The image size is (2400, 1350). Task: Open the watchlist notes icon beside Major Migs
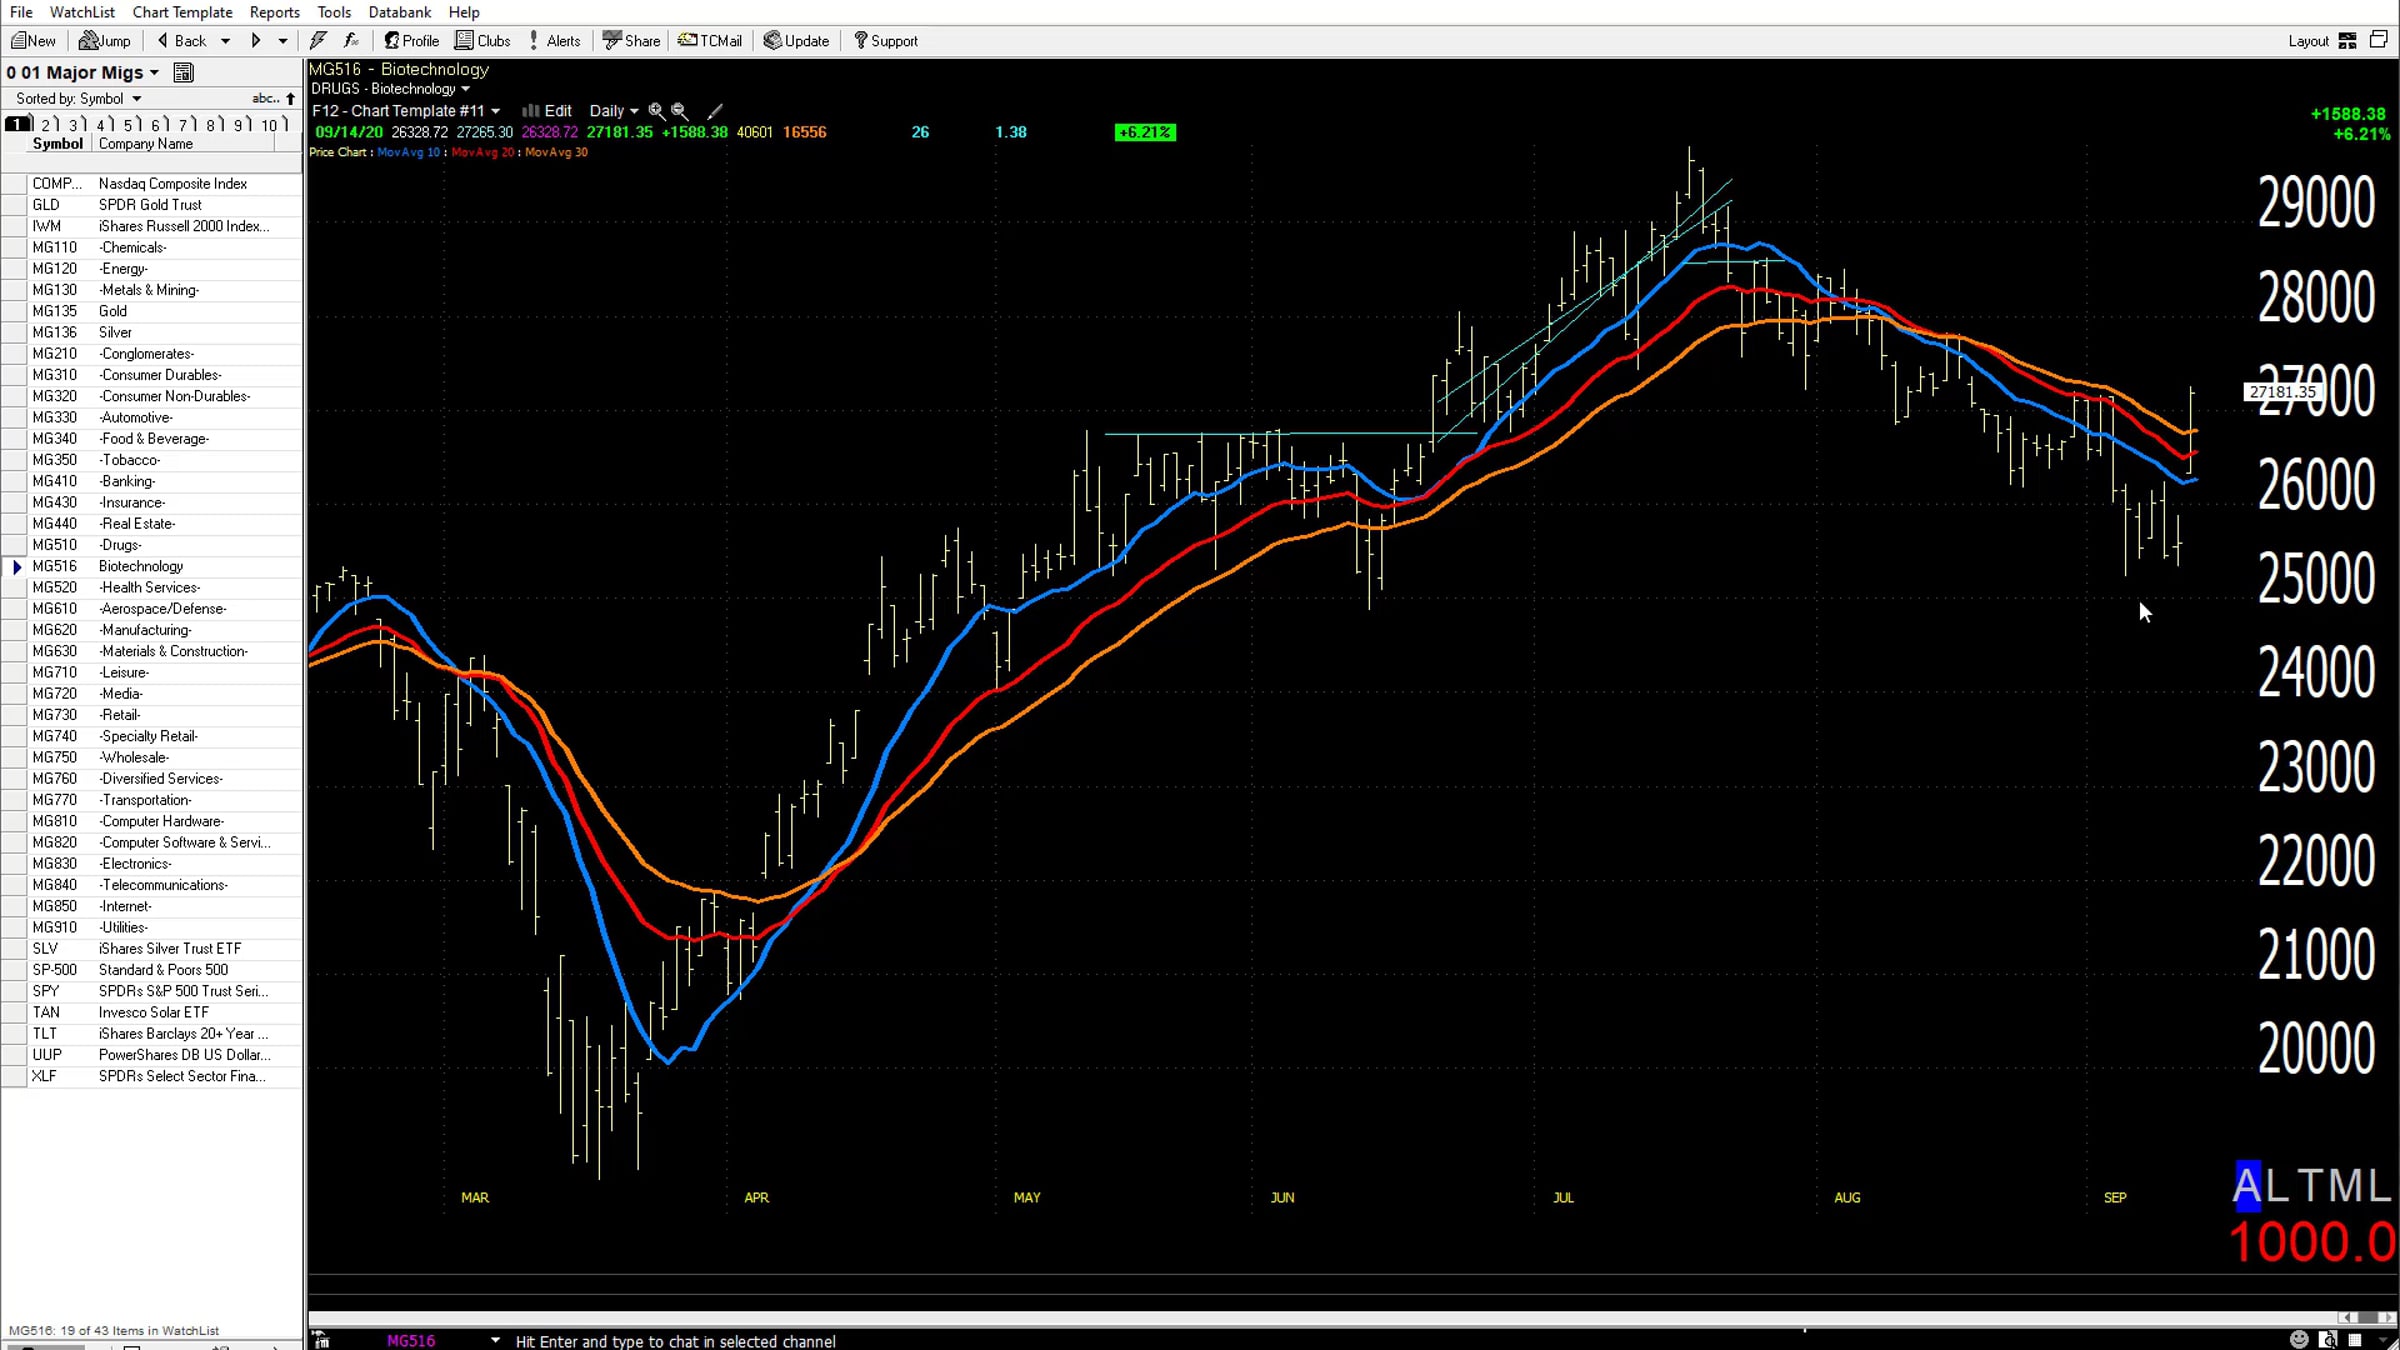click(183, 72)
